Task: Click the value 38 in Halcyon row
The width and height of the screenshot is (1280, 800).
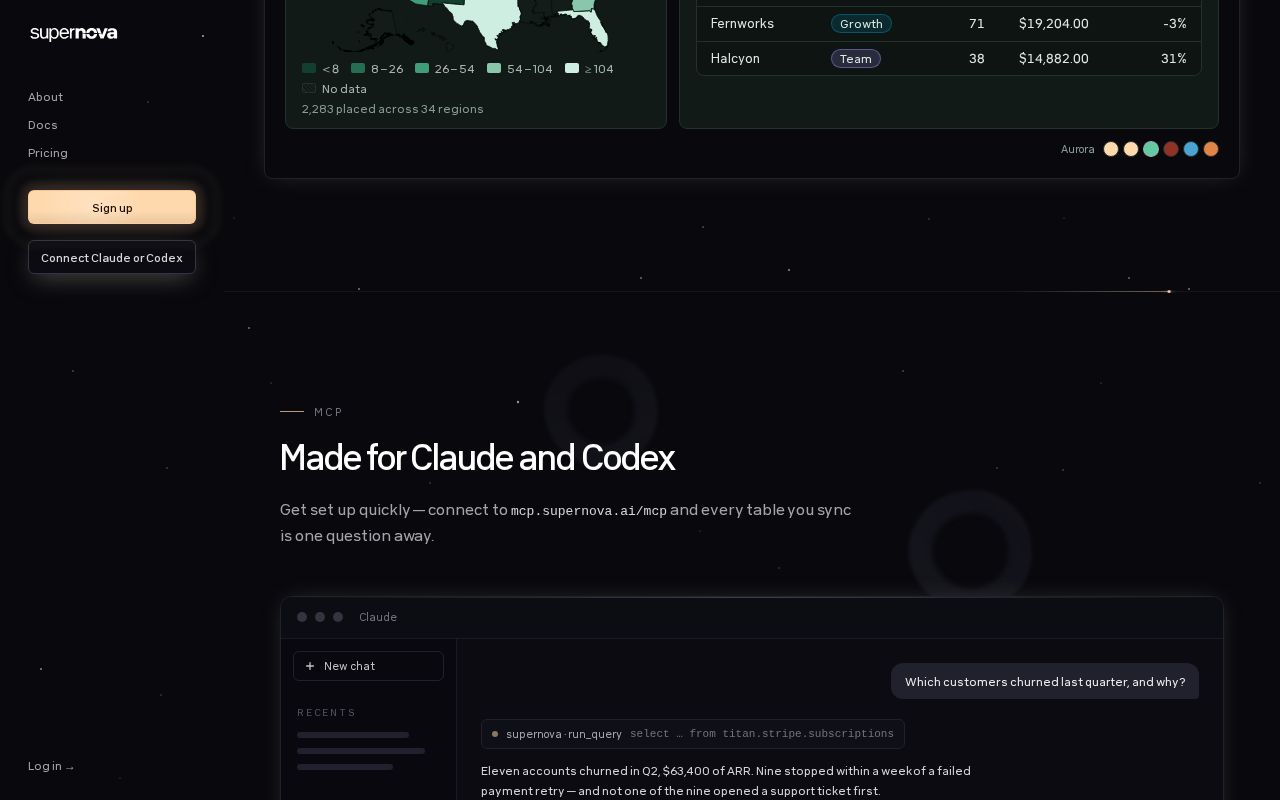Action: tap(977, 58)
